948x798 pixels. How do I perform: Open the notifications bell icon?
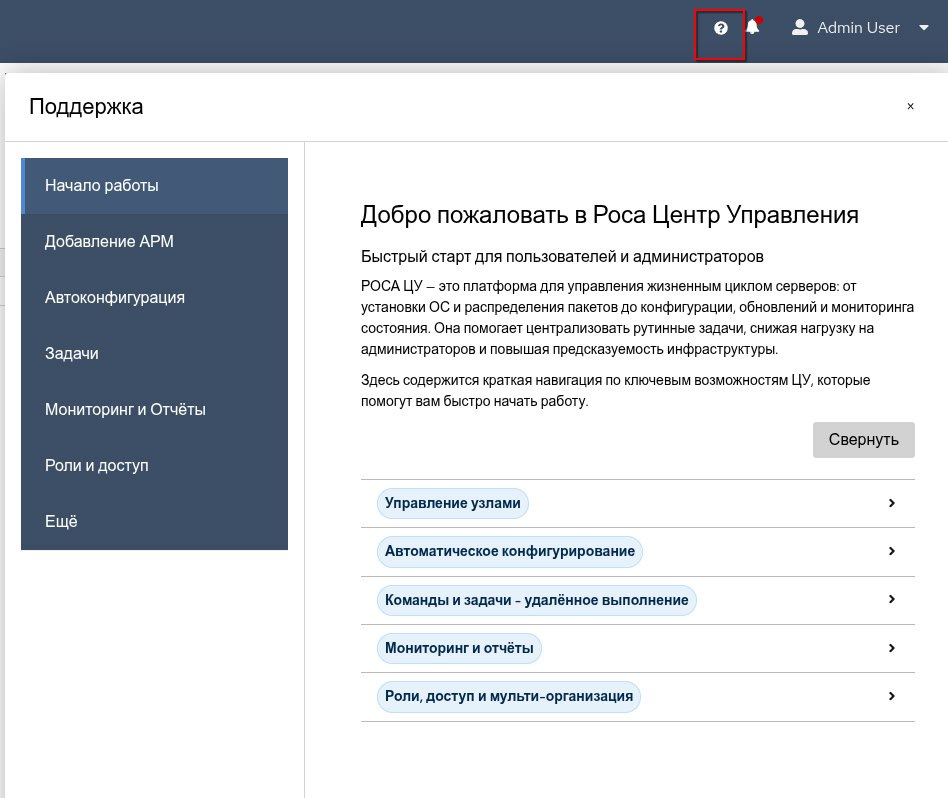[752, 28]
